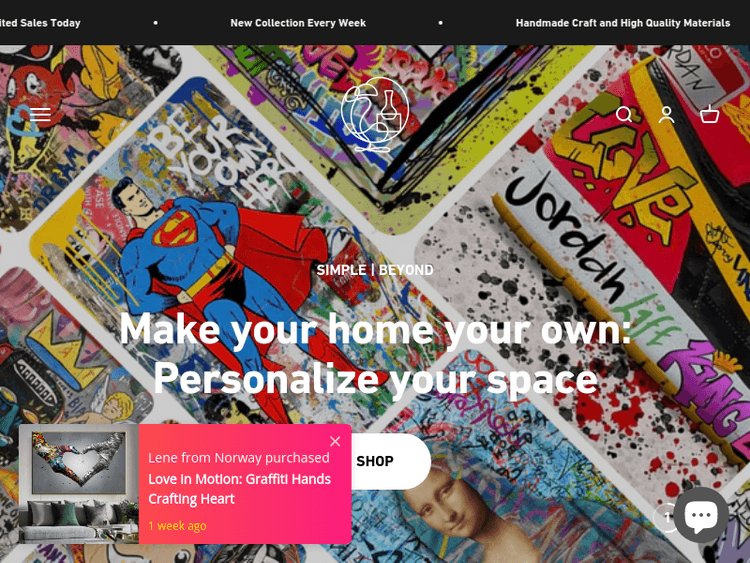Click 'Lene from Norway purchased' text
The image size is (750, 563).
[x=239, y=458]
